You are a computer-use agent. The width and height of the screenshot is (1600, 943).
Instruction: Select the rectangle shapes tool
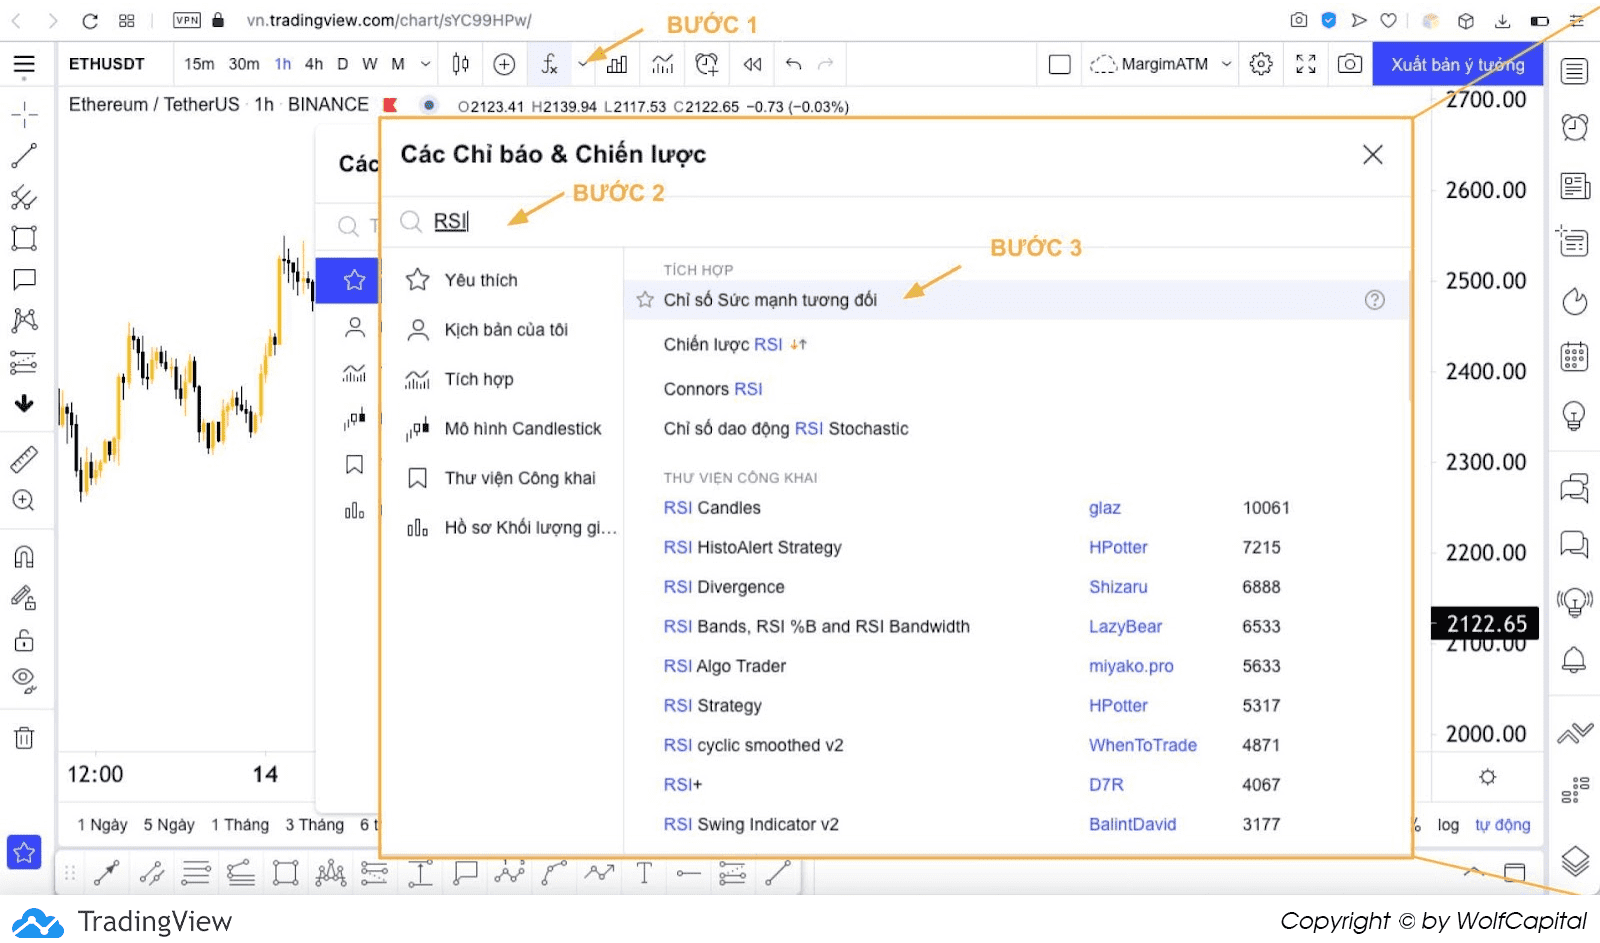pos(24,238)
